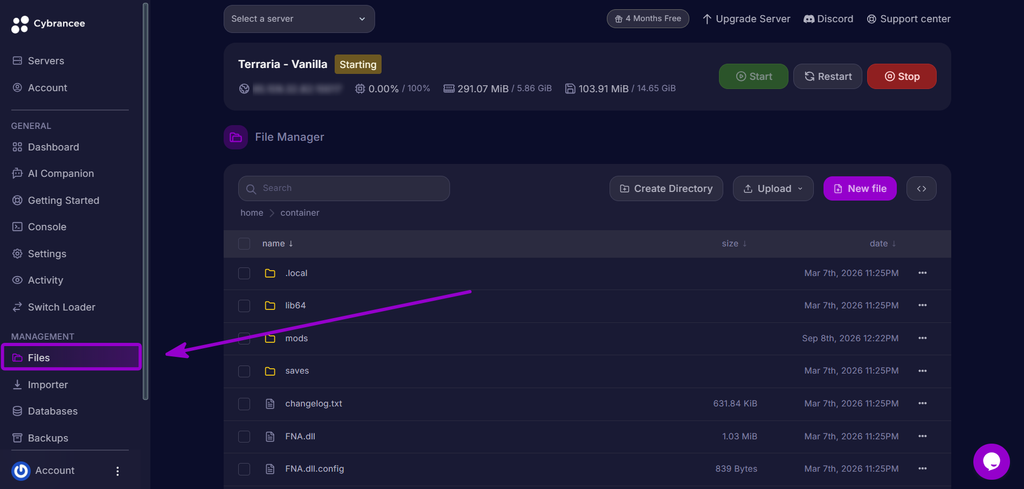Viewport: 1024px width, 489px height.
Task: Click the Settings gear icon in sidebar
Action: 17,253
